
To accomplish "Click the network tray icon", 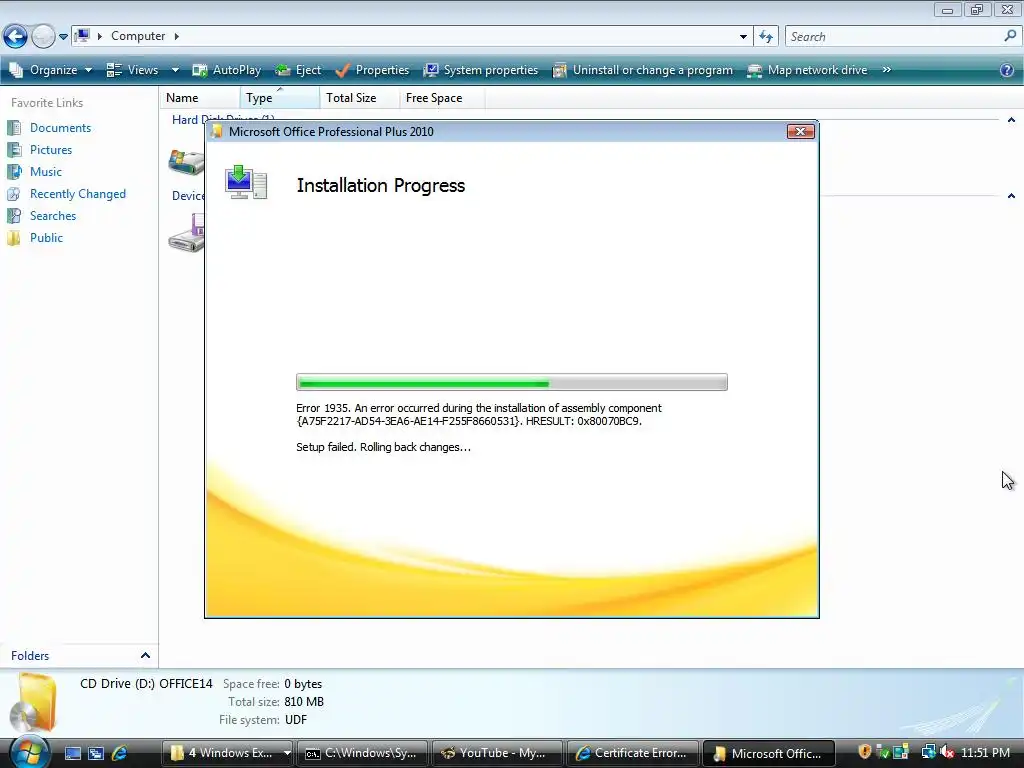I will (x=928, y=752).
